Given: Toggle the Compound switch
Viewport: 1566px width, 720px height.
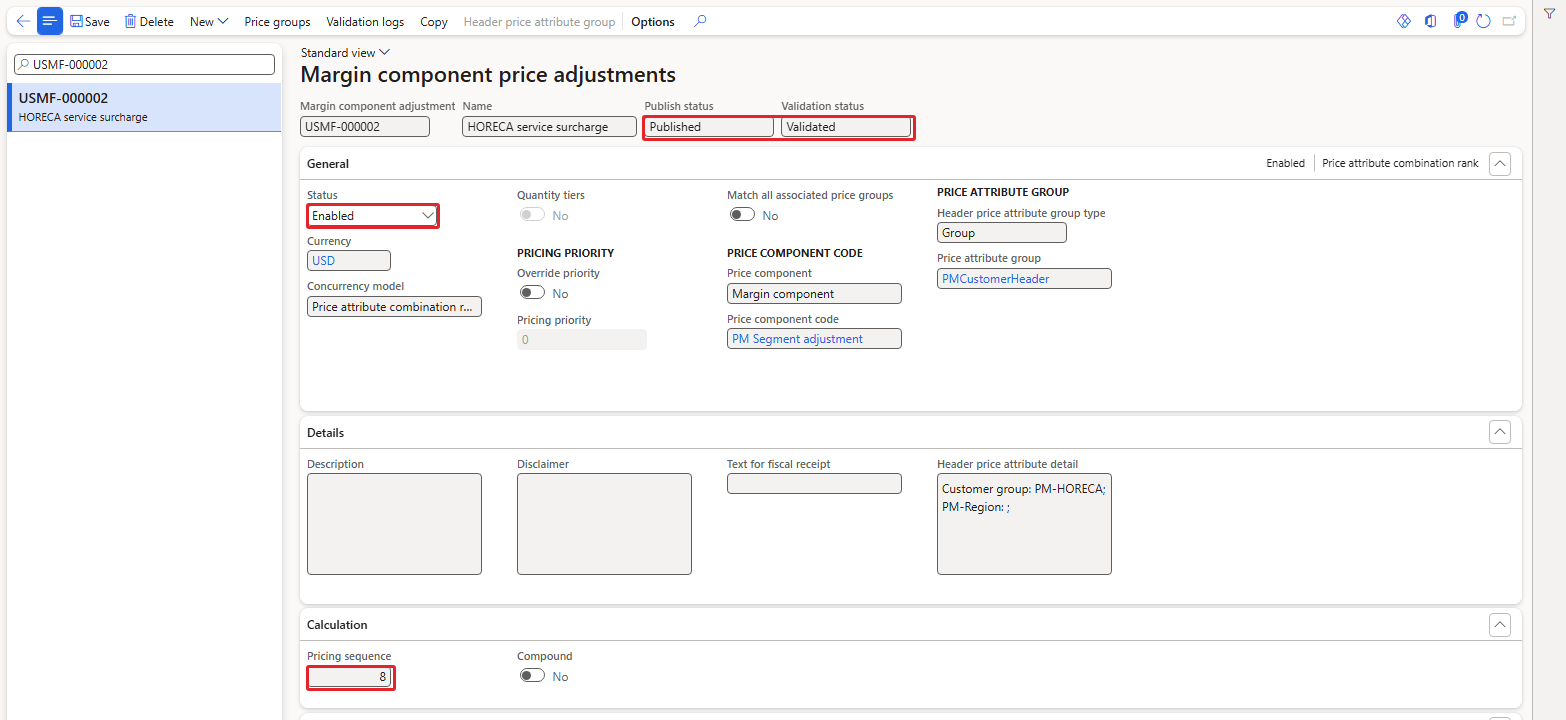Looking at the screenshot, I should (532, 676).
